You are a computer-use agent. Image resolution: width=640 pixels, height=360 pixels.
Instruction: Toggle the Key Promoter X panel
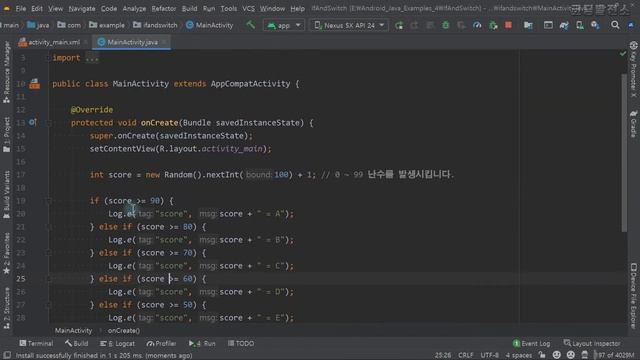[633, 69]
